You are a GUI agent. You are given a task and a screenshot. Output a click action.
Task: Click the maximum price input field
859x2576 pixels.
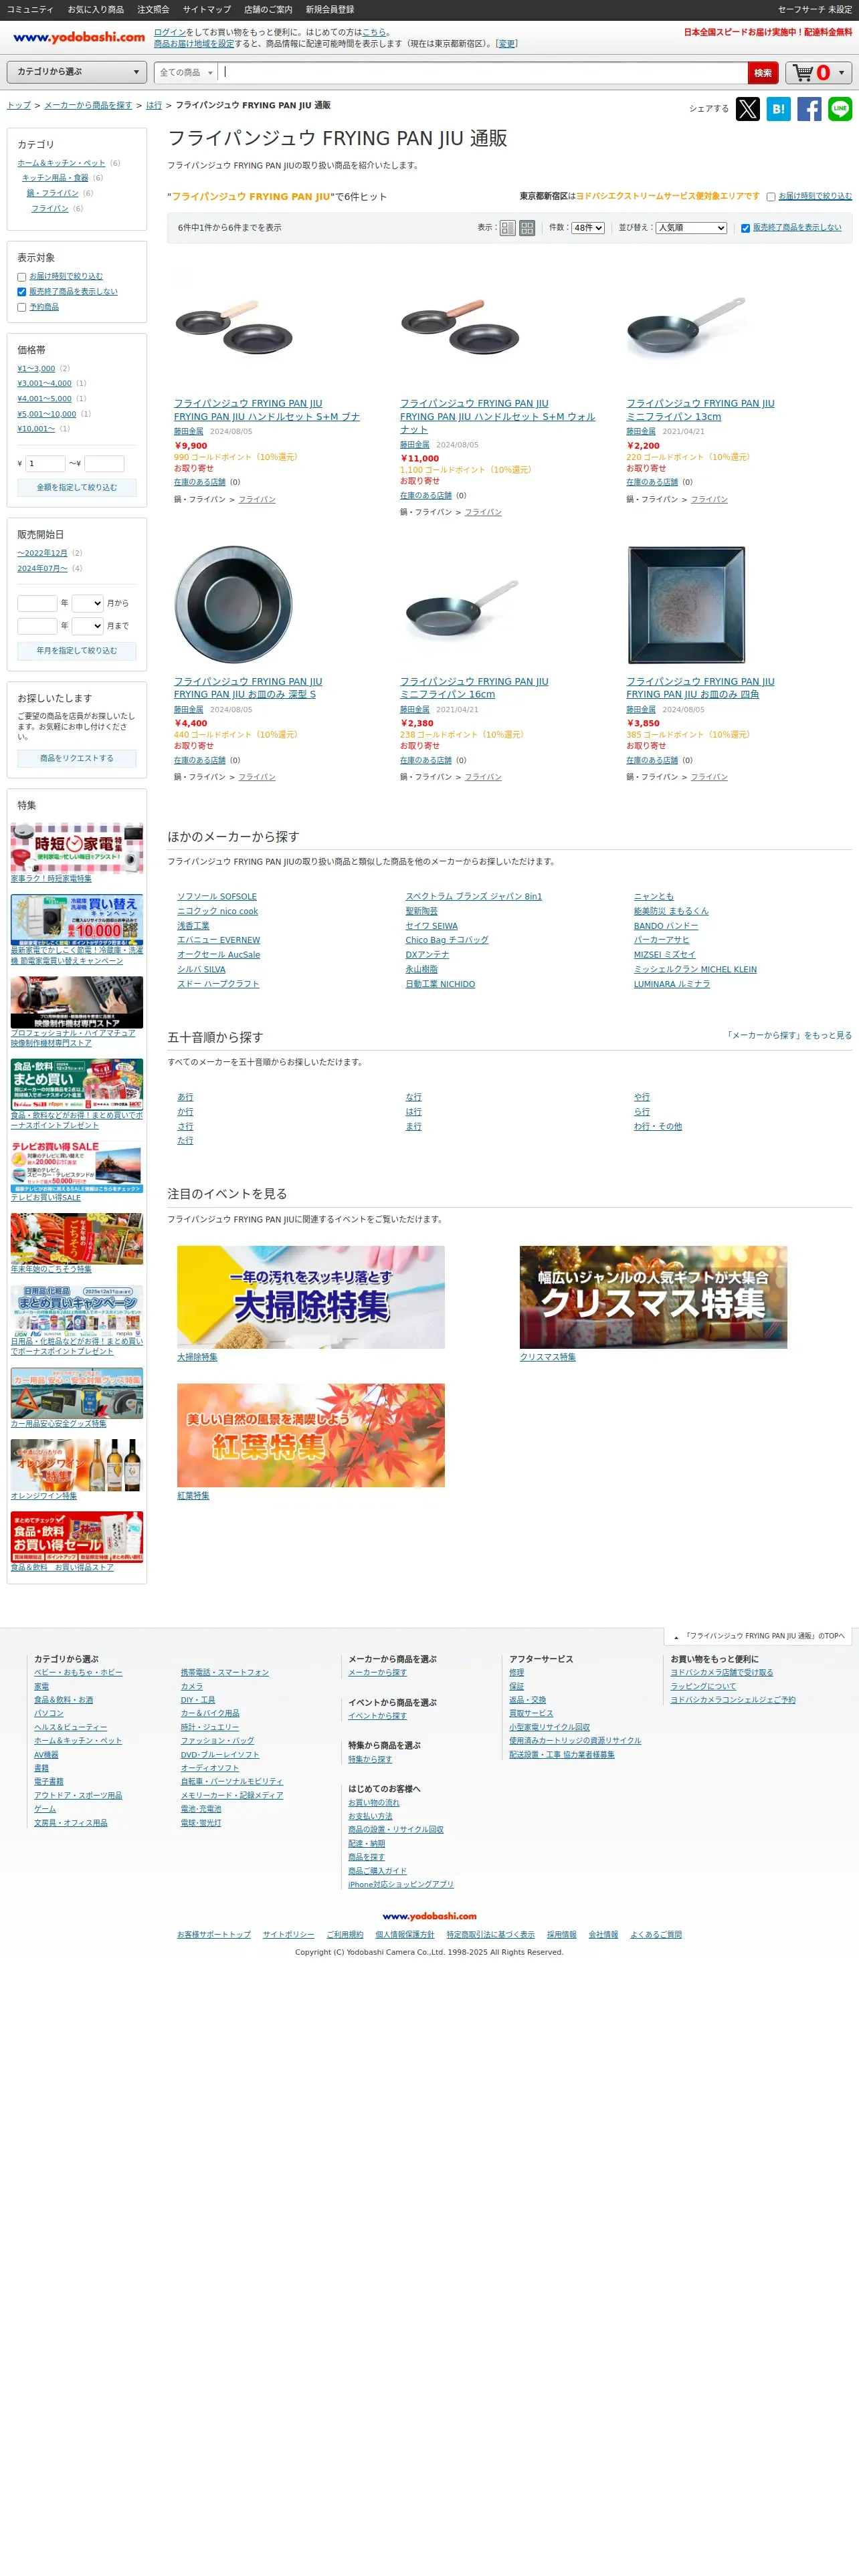tap(104, 464)
